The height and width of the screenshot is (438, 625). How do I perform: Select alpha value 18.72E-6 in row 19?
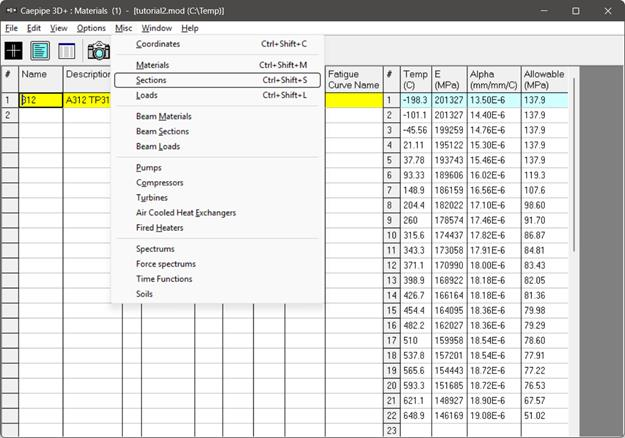coord(493,371)
